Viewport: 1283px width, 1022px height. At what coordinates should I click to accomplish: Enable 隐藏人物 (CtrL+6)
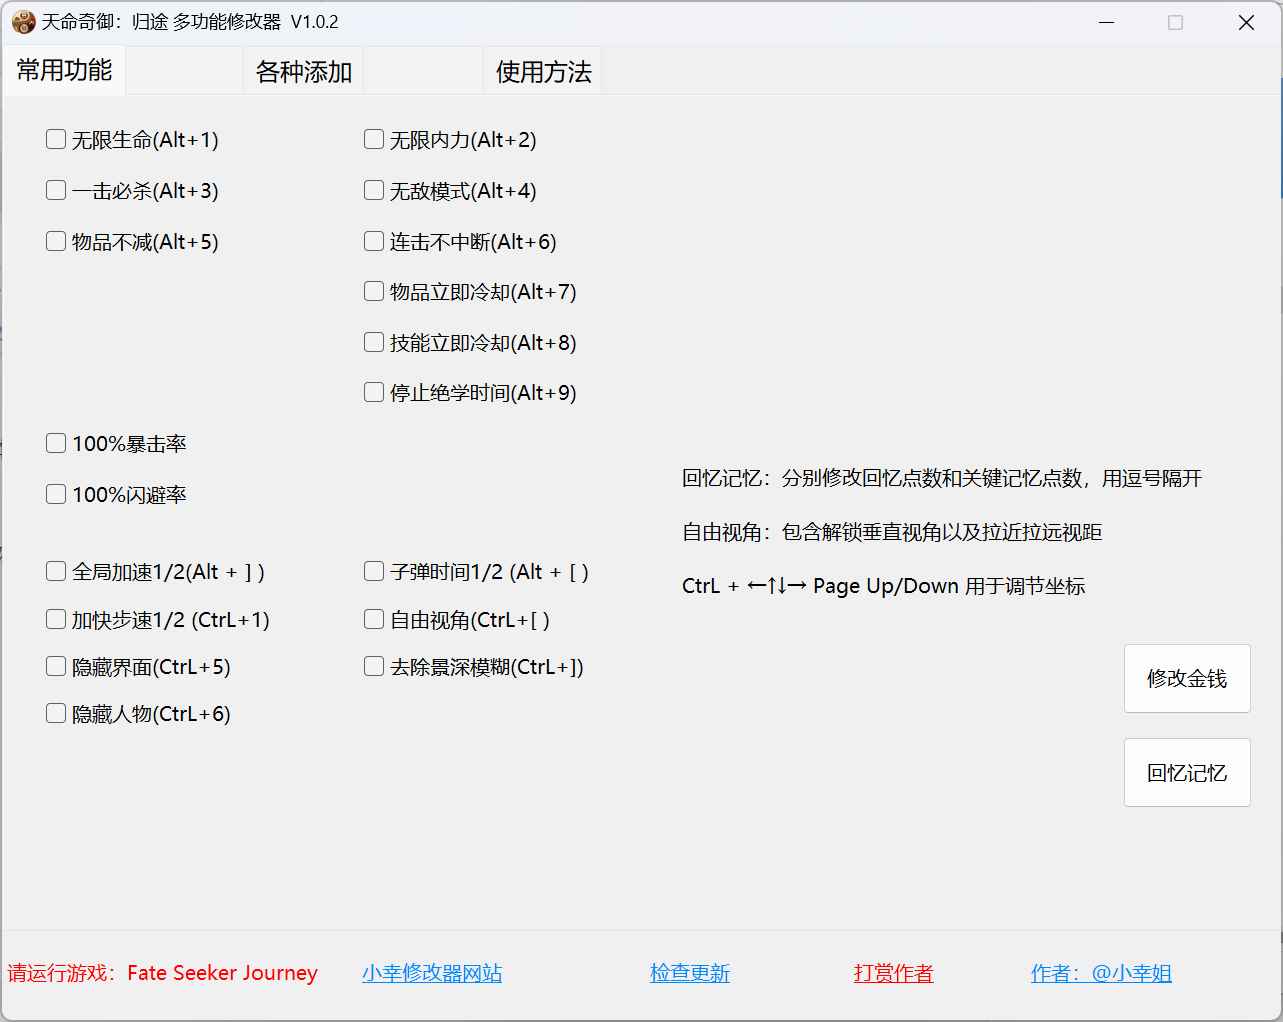56,712
